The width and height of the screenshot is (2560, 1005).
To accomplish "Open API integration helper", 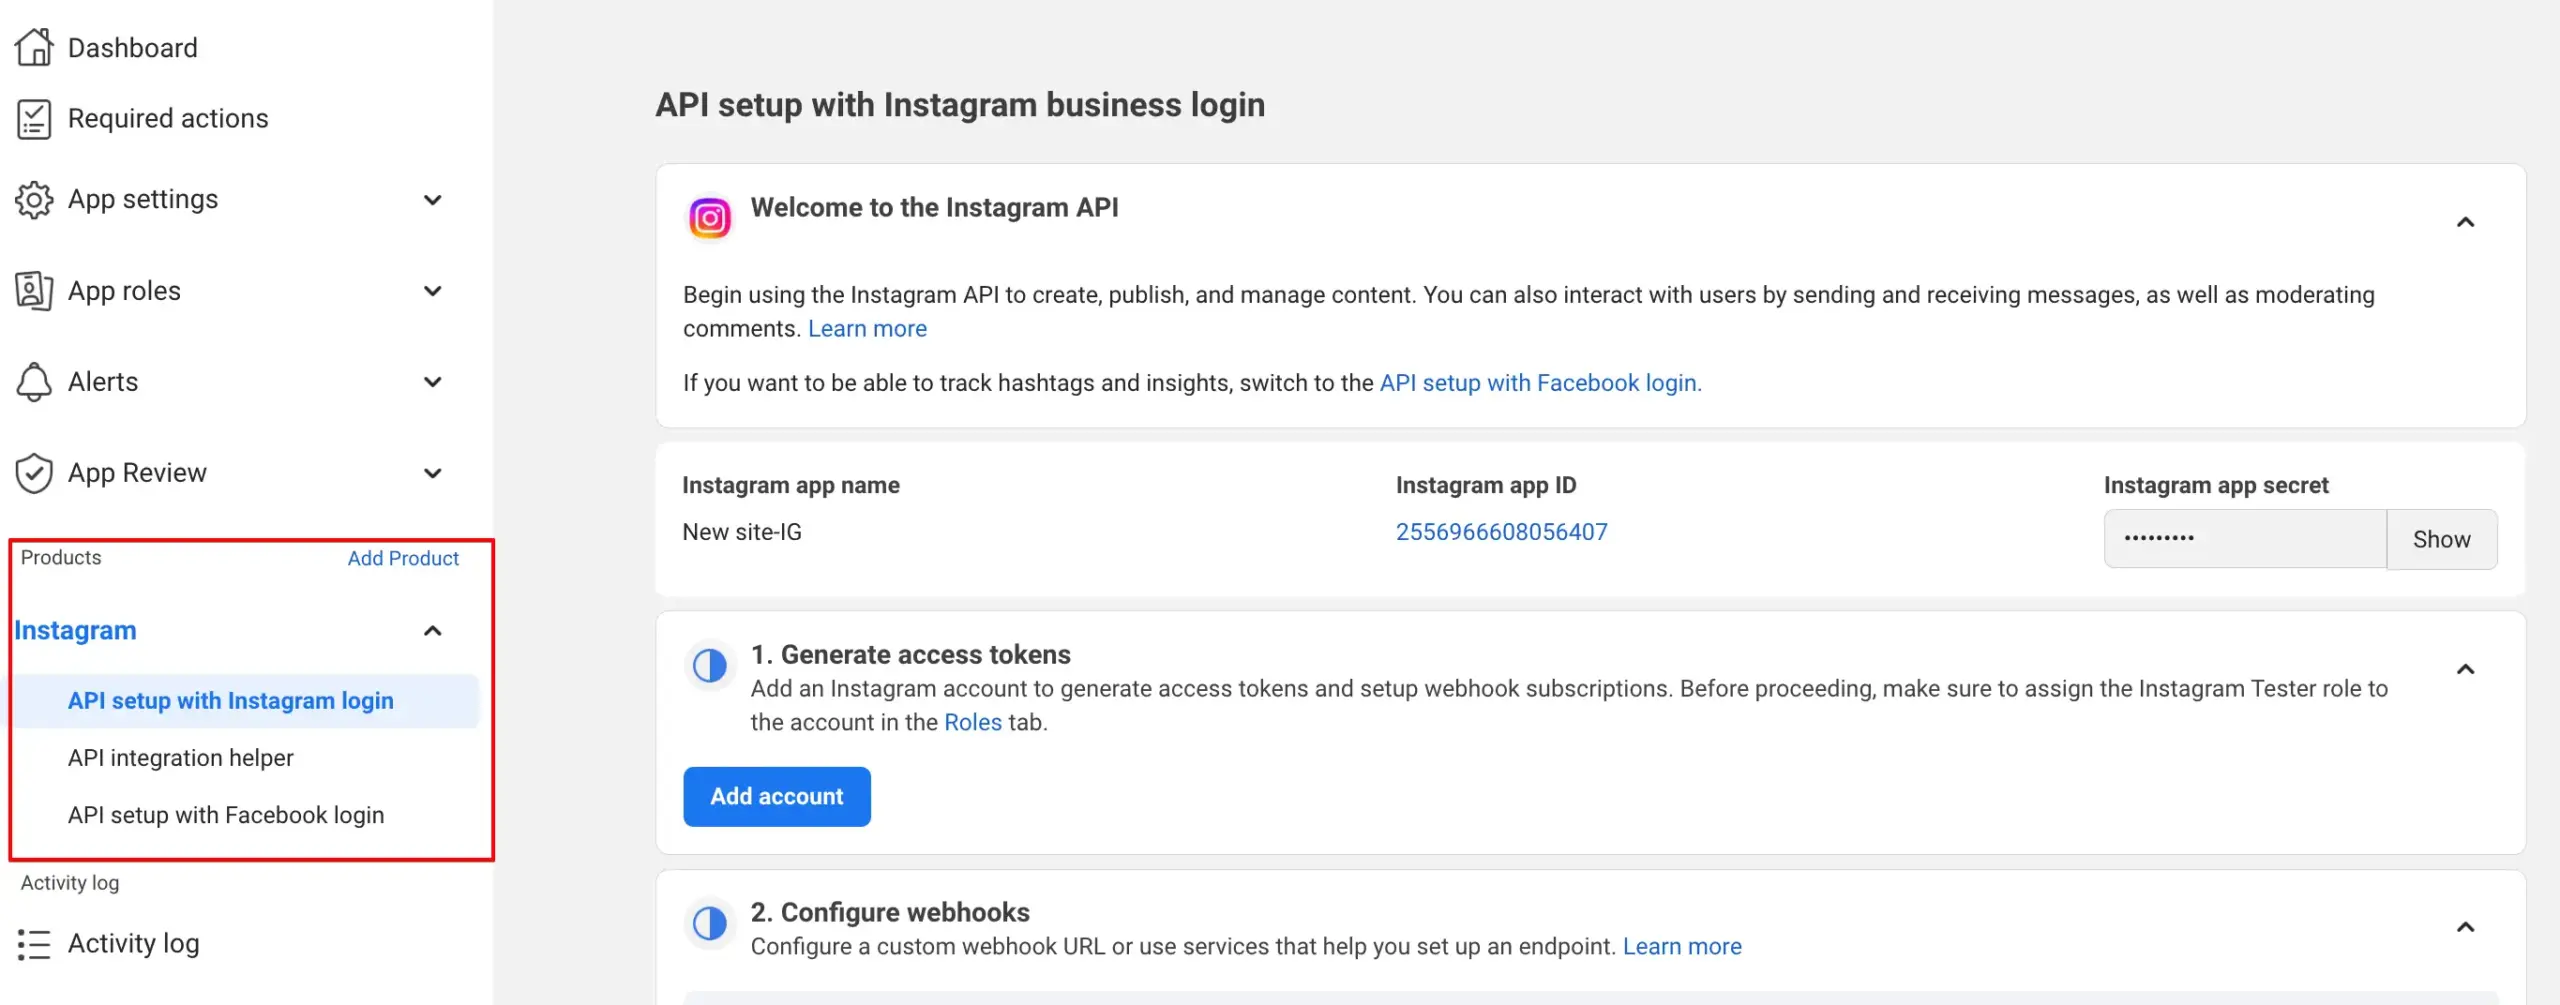I will click(x=181, y=758).
